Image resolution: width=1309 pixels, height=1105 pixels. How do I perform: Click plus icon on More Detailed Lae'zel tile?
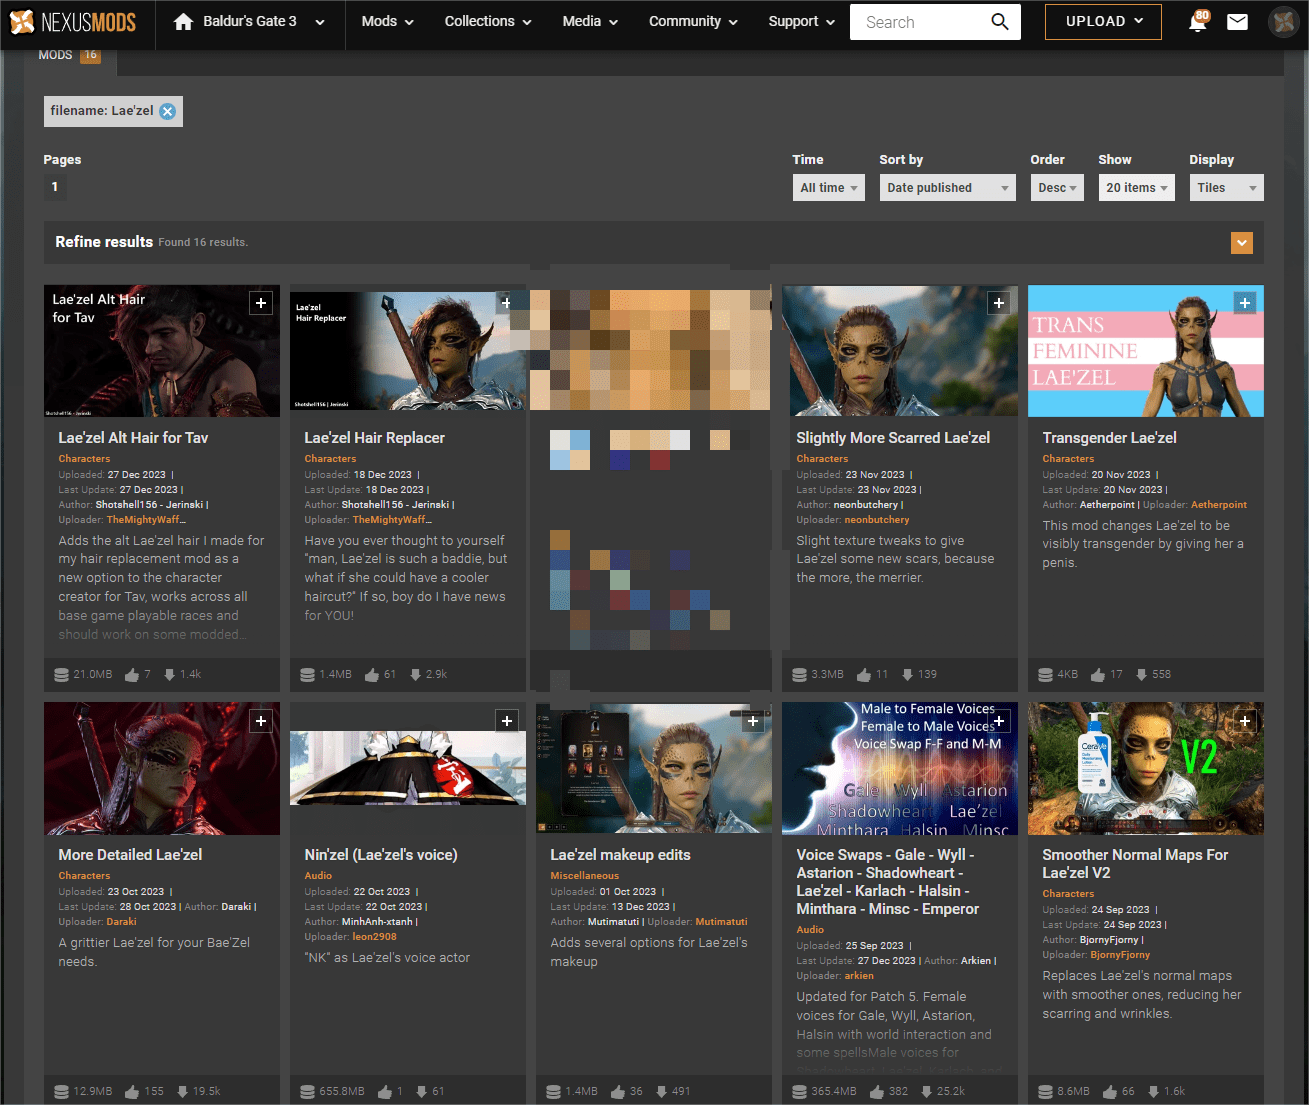(261, 721)
